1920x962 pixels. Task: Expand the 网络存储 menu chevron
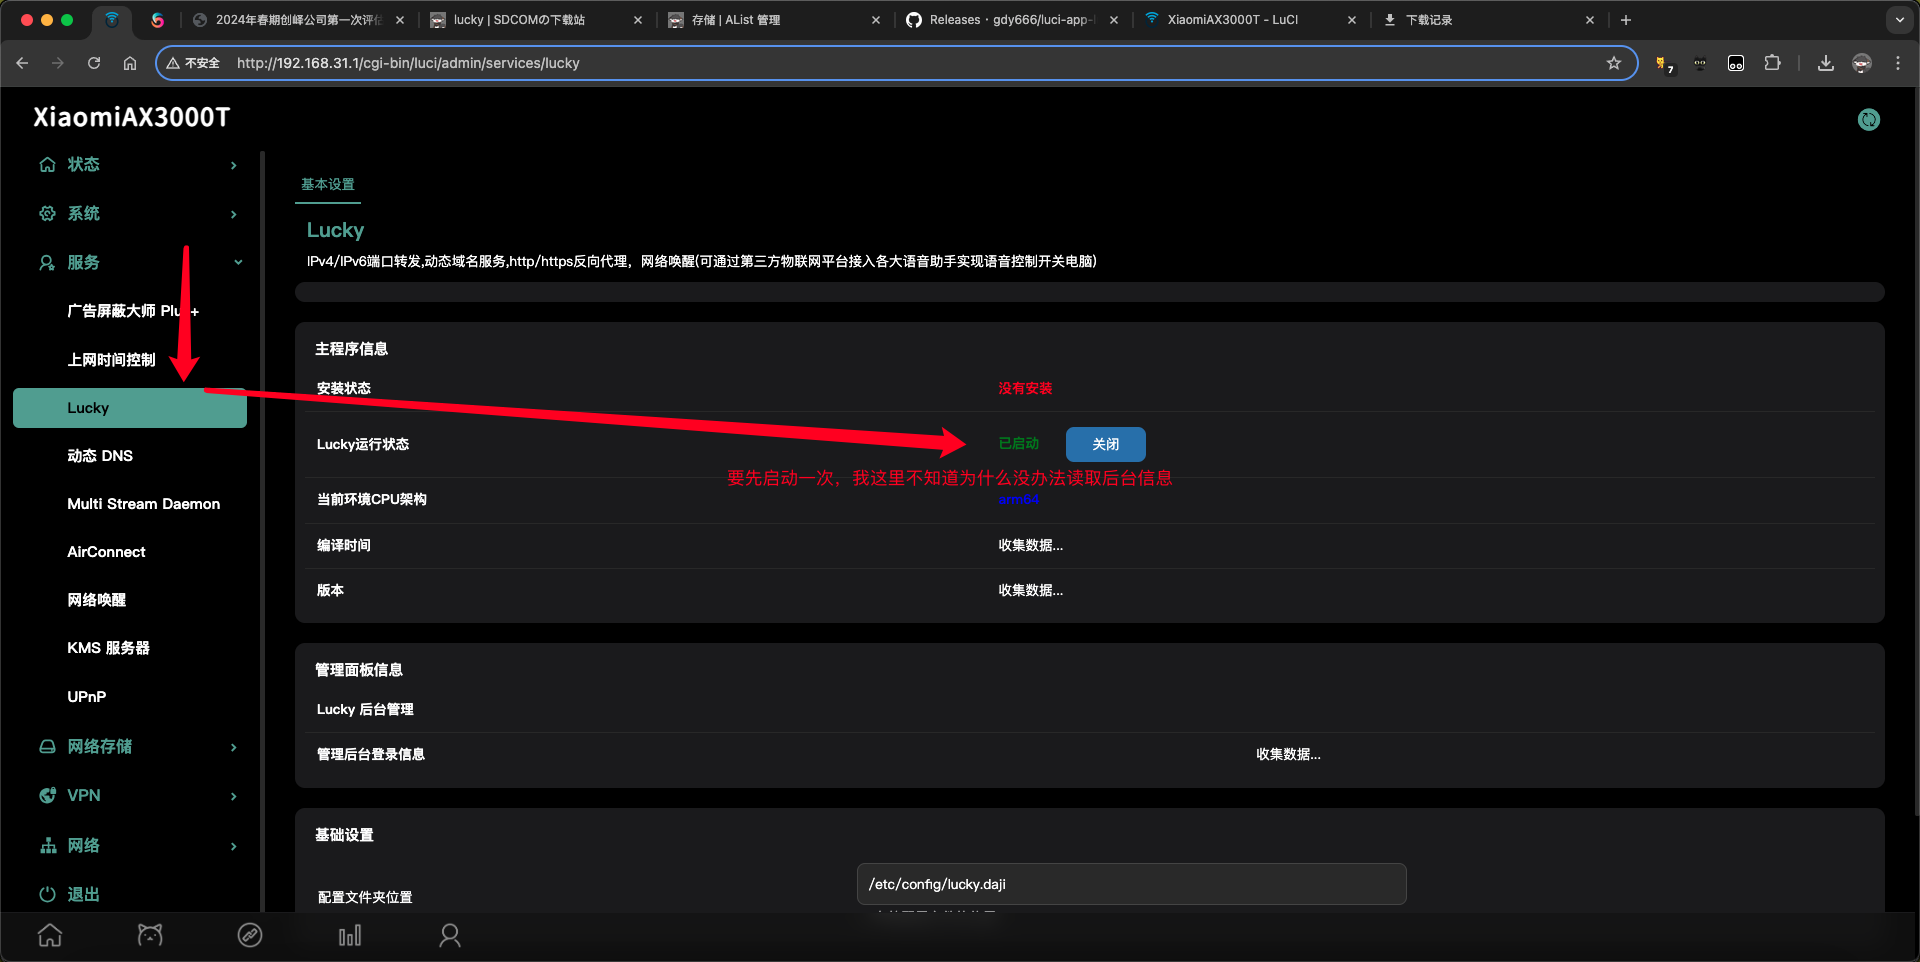click(233, 747)
